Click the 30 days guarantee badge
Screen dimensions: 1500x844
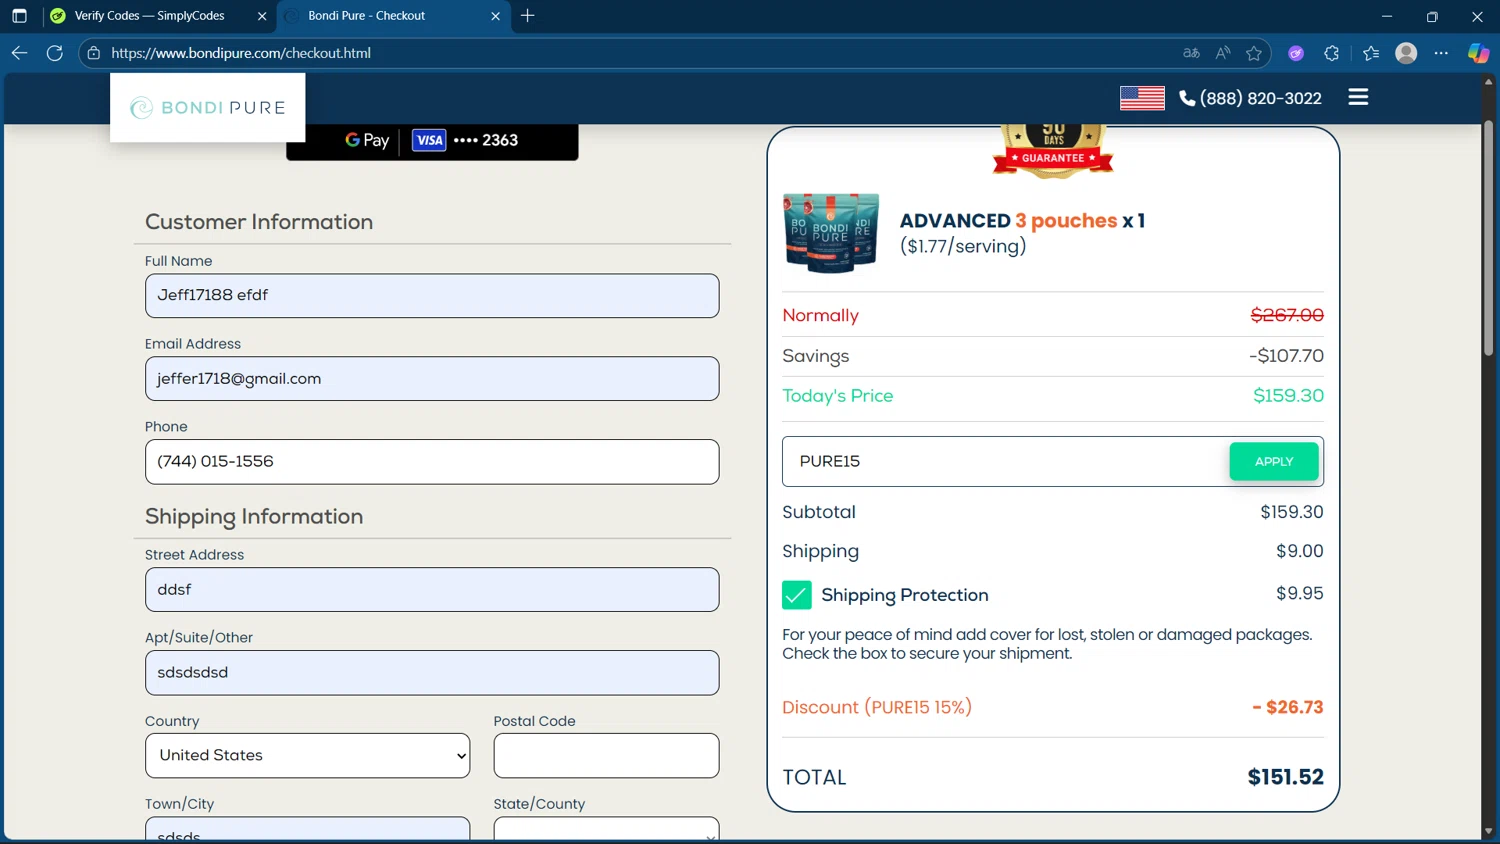1053,151
